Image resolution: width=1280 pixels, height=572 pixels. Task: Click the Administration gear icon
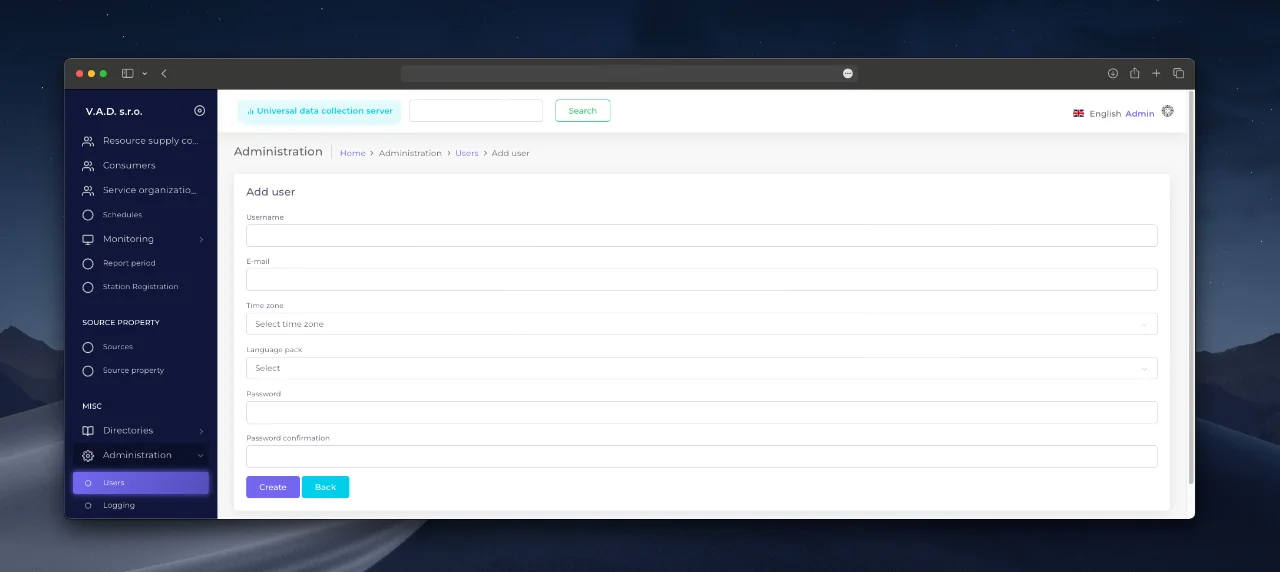click(88, 455)
